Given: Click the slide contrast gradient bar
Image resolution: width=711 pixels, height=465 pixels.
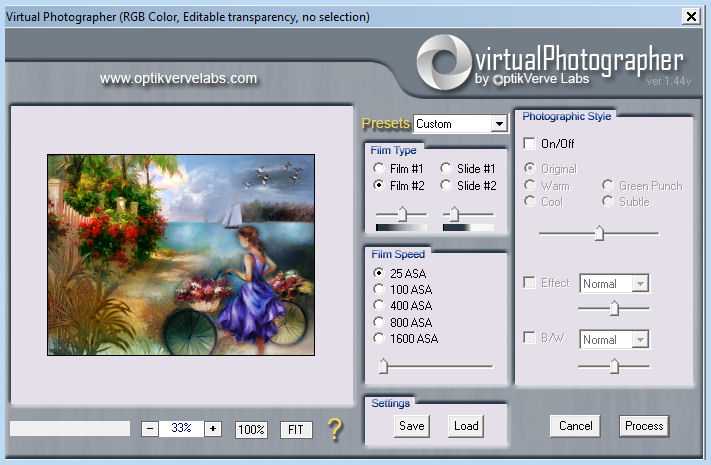Looking at the screenshot, I should [468, 227].
